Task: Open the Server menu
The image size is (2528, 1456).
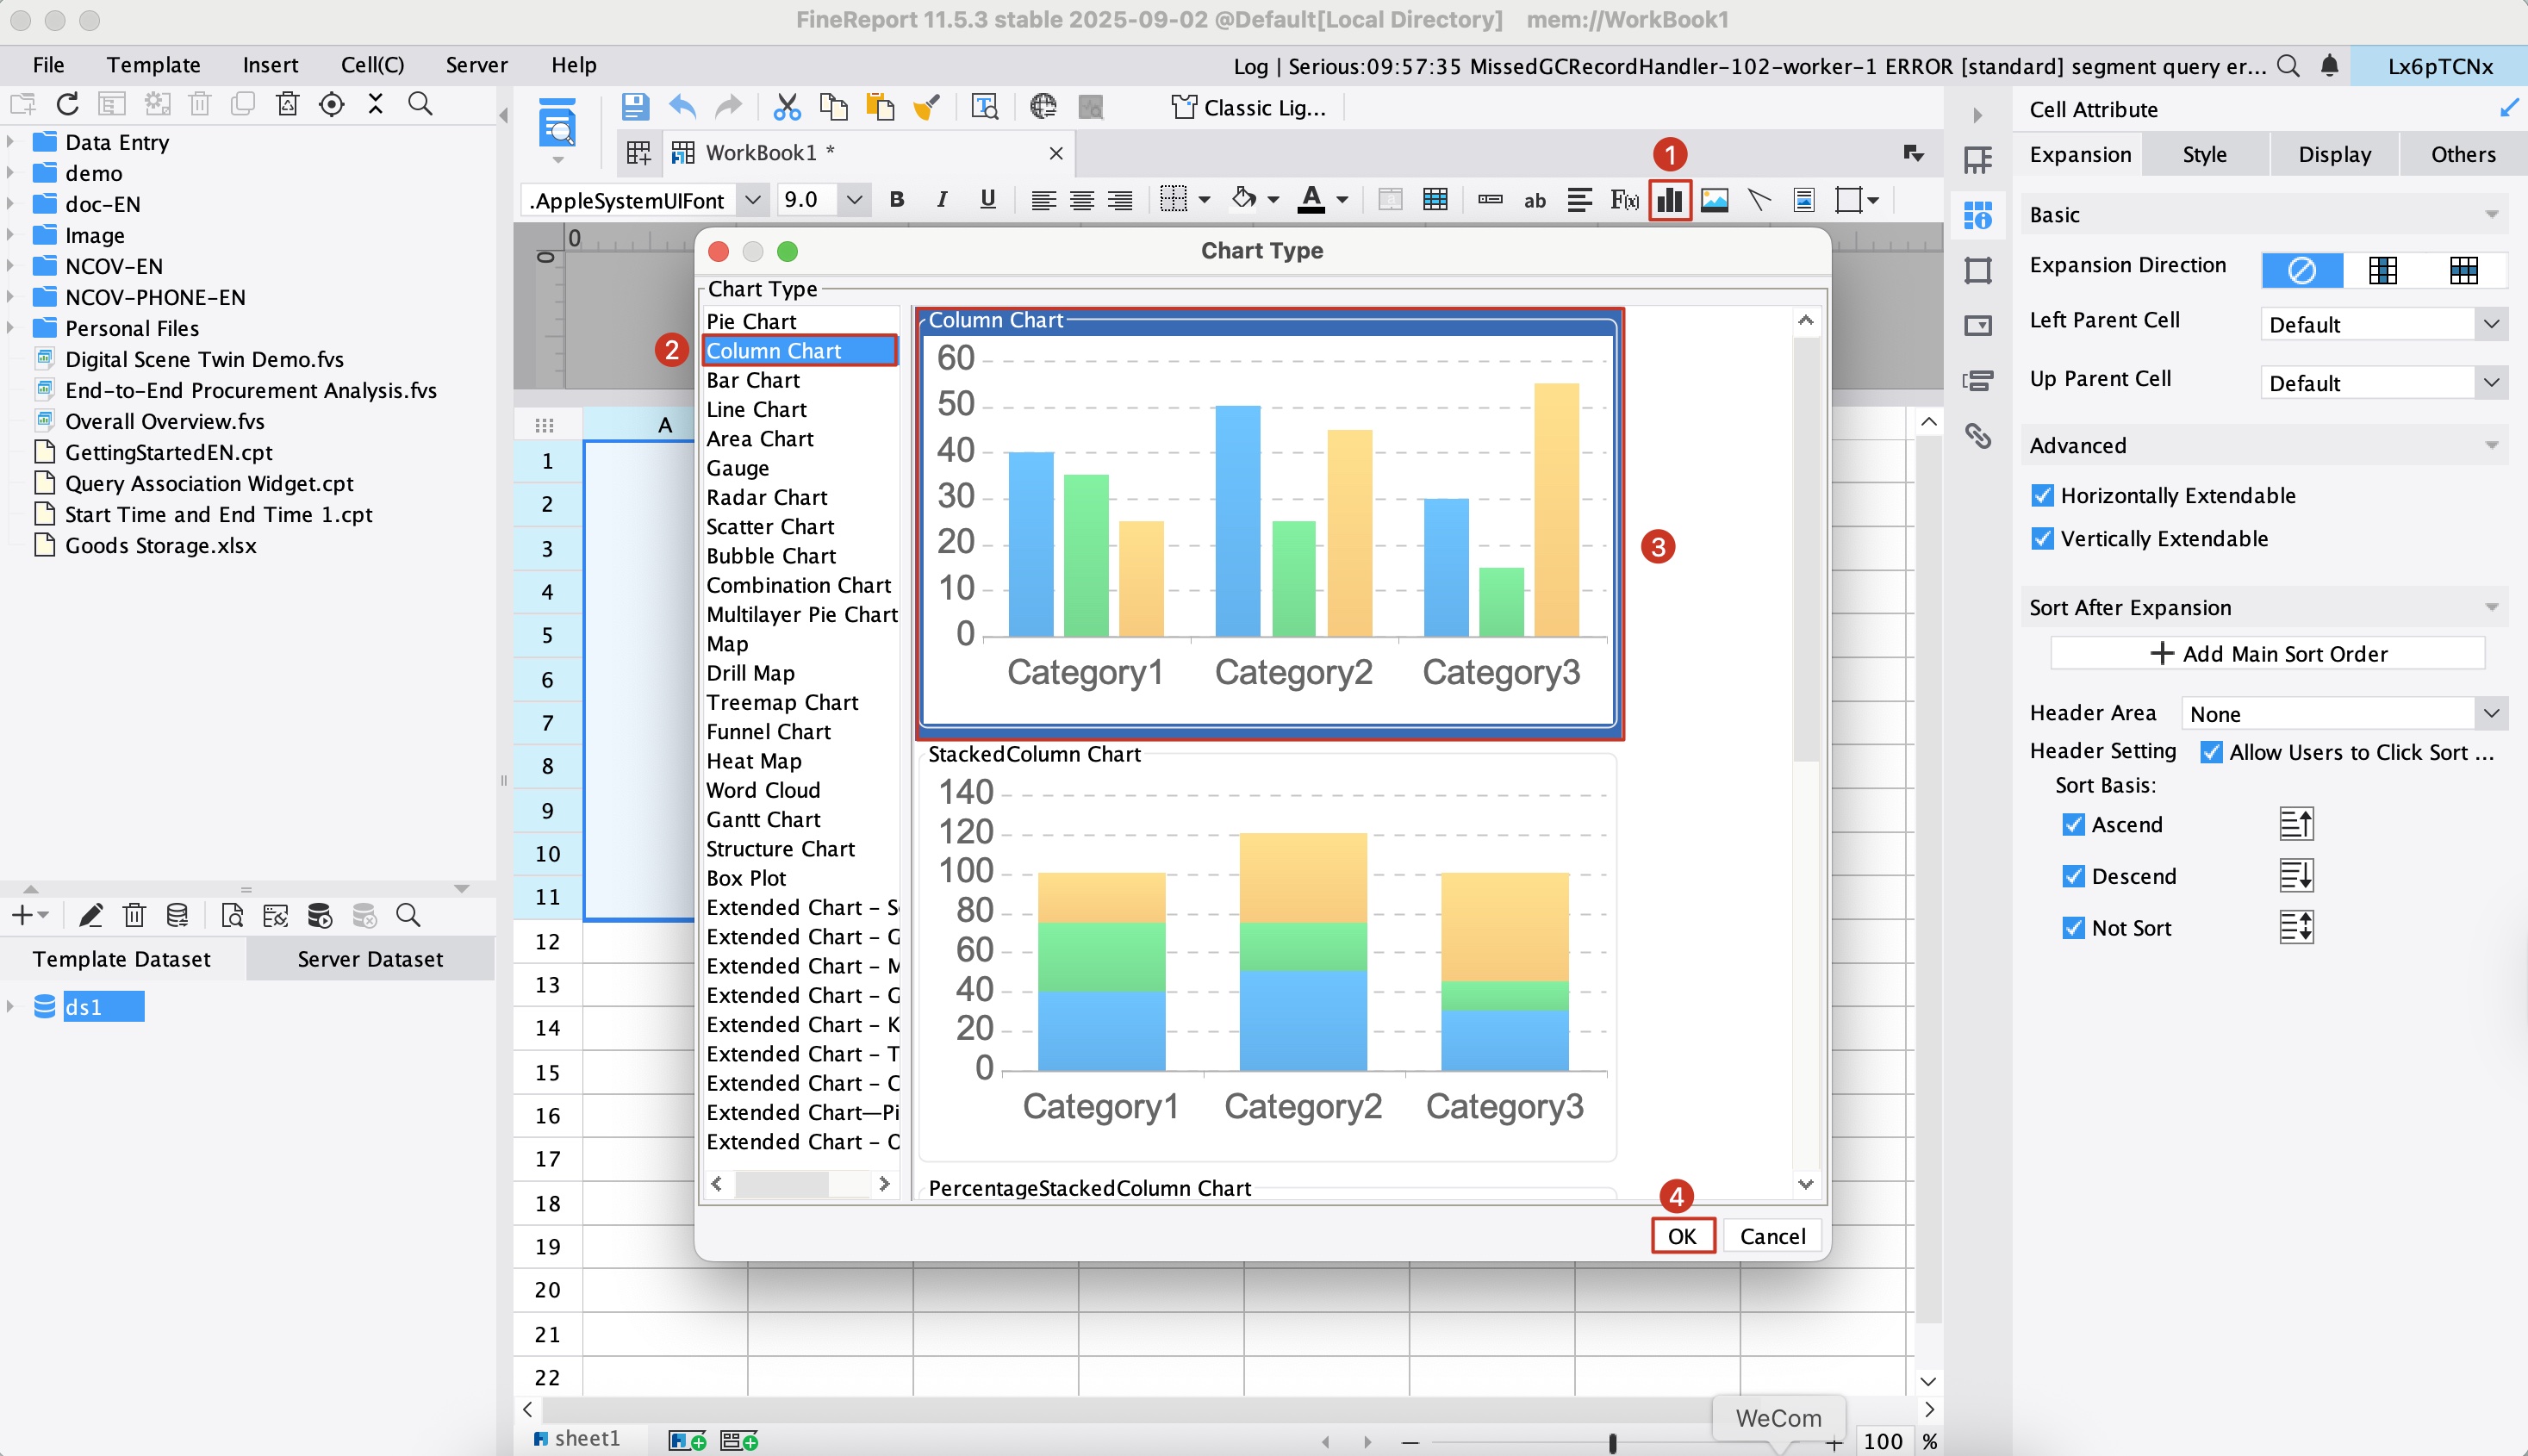Action: pos(476,65)
